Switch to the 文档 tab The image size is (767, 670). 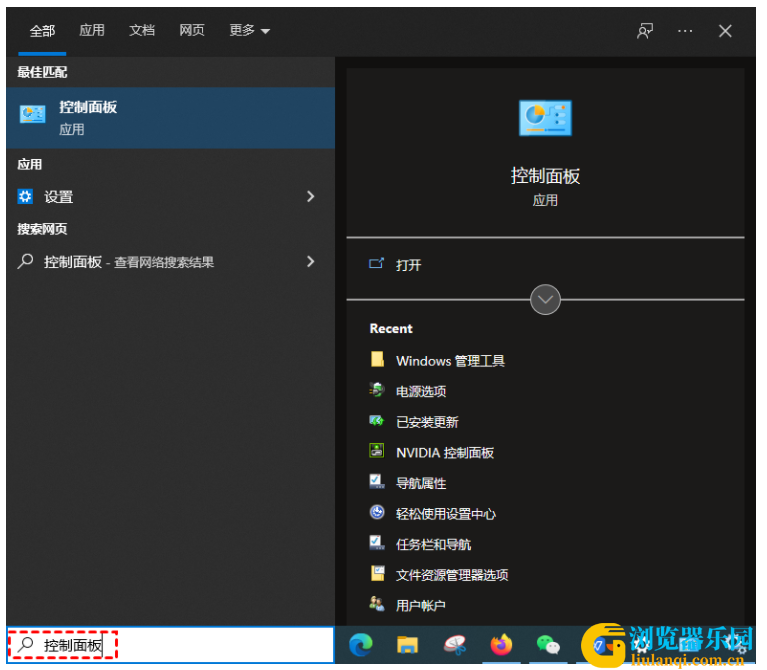click(x=142, y=30)
